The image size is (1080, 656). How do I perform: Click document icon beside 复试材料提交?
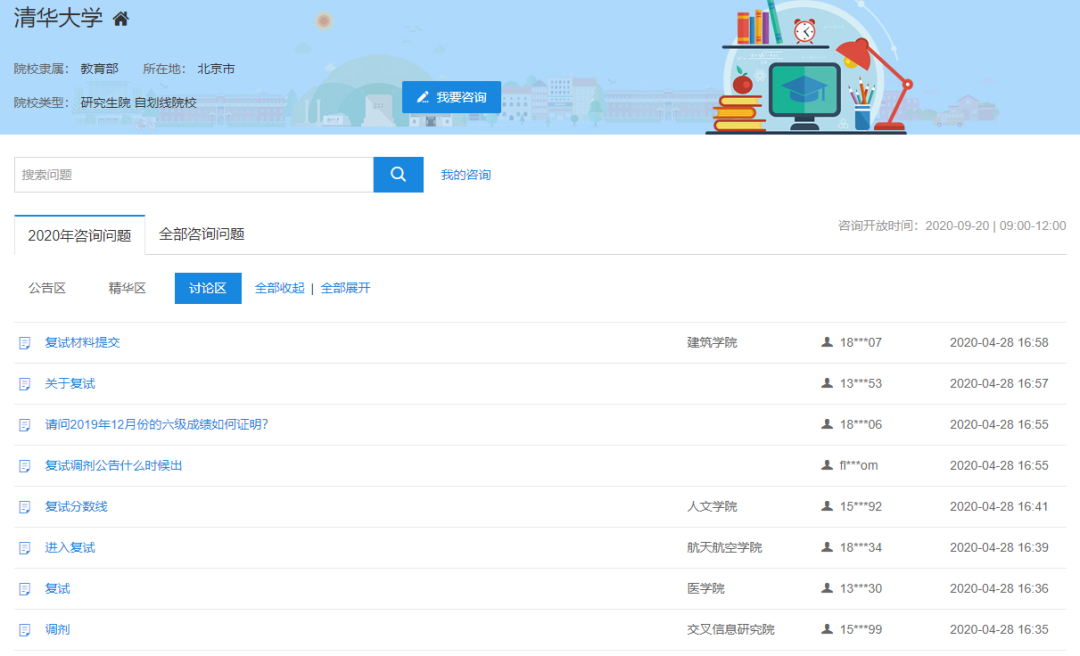[25, 343]
